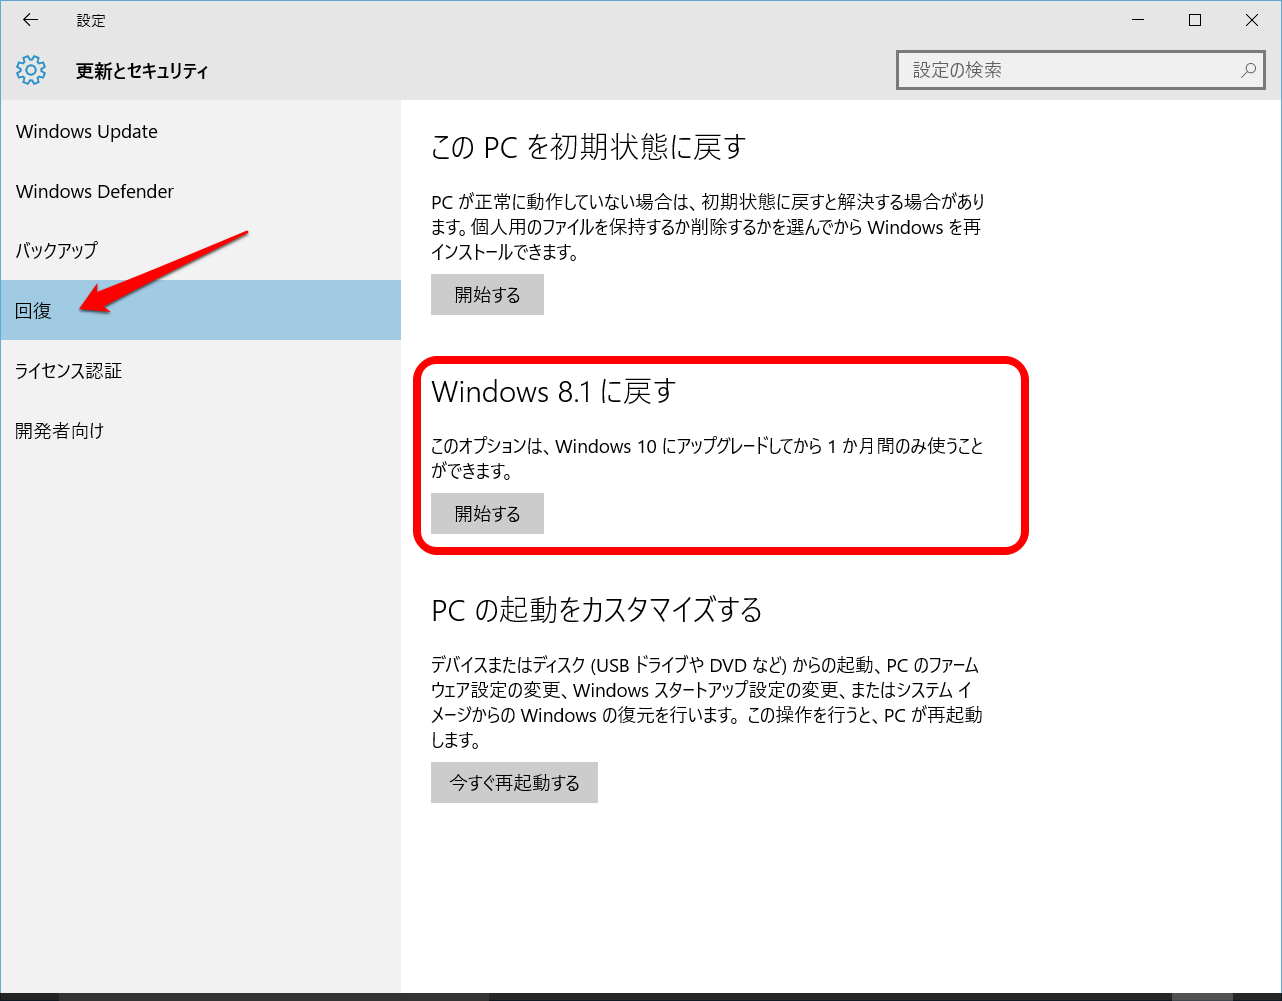Click 開始する under この PC を初期状態に戻す

click(487, 295)
